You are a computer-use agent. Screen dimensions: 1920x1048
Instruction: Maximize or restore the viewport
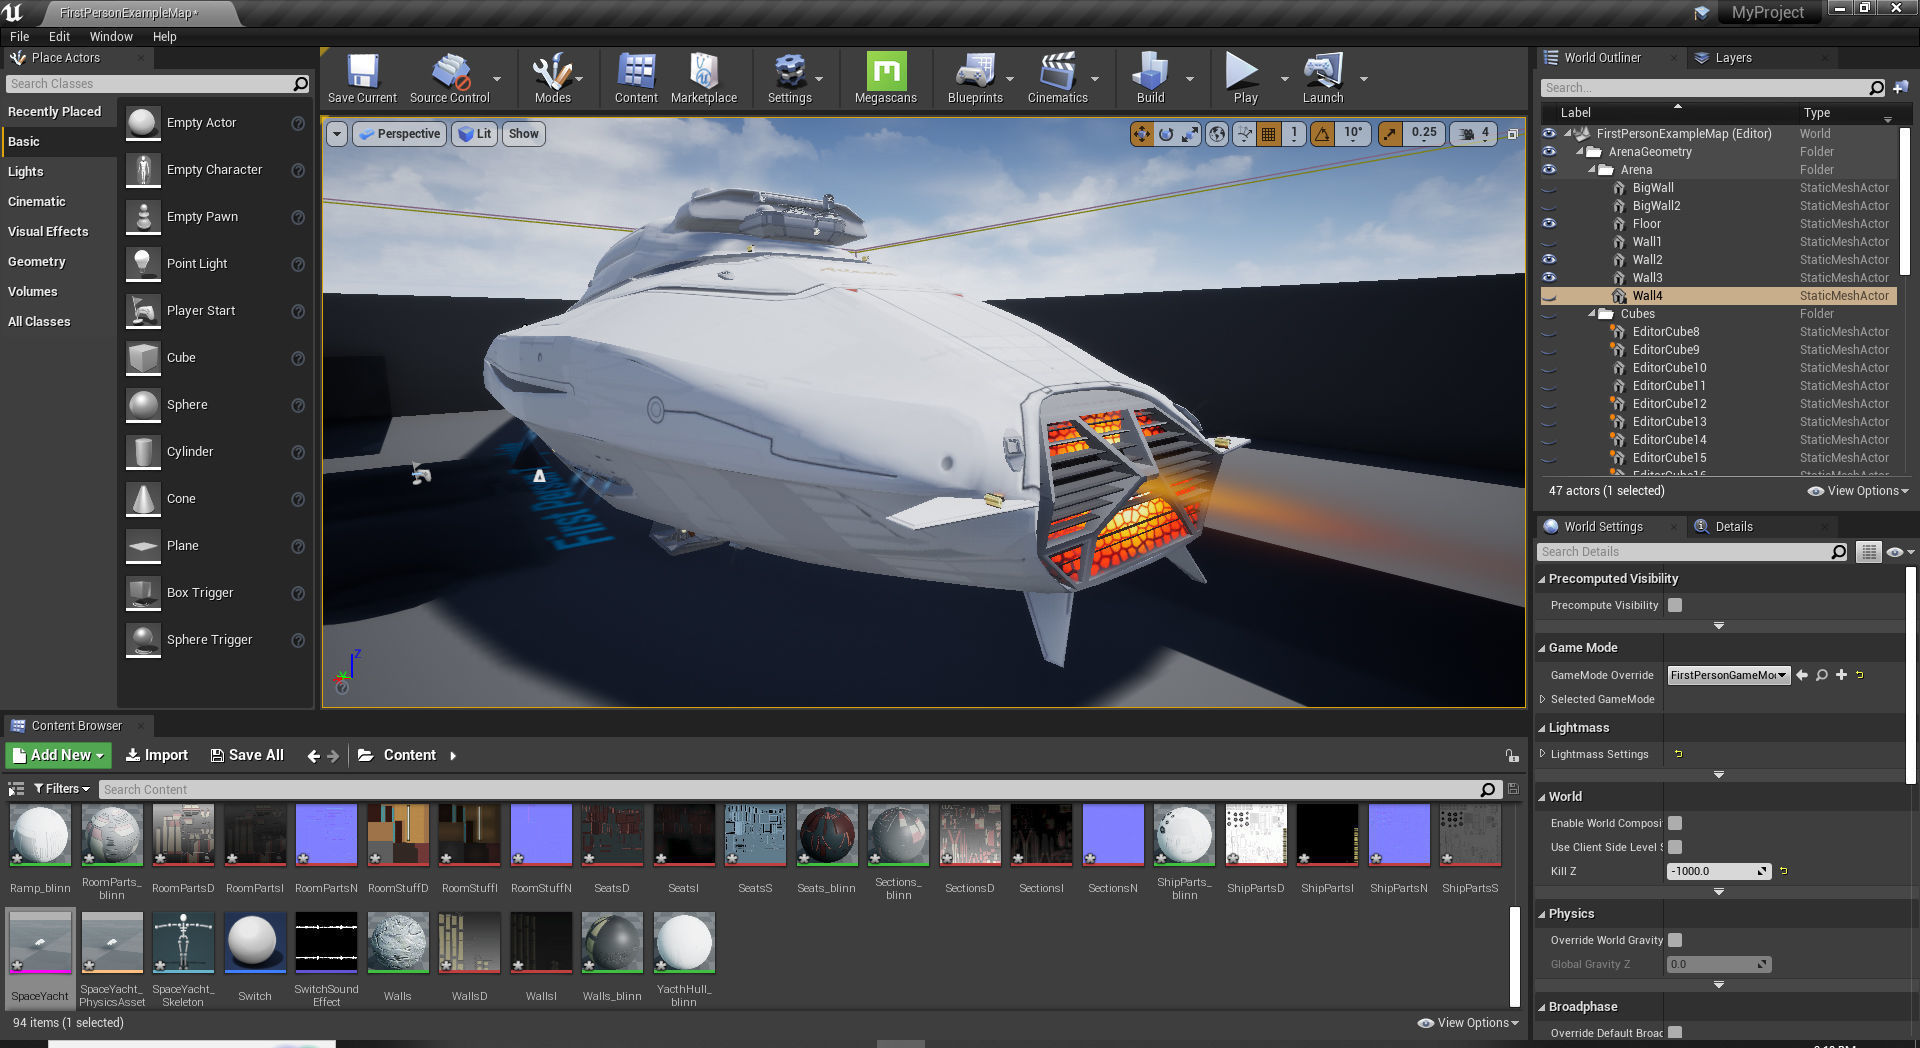coord(1512,134)
